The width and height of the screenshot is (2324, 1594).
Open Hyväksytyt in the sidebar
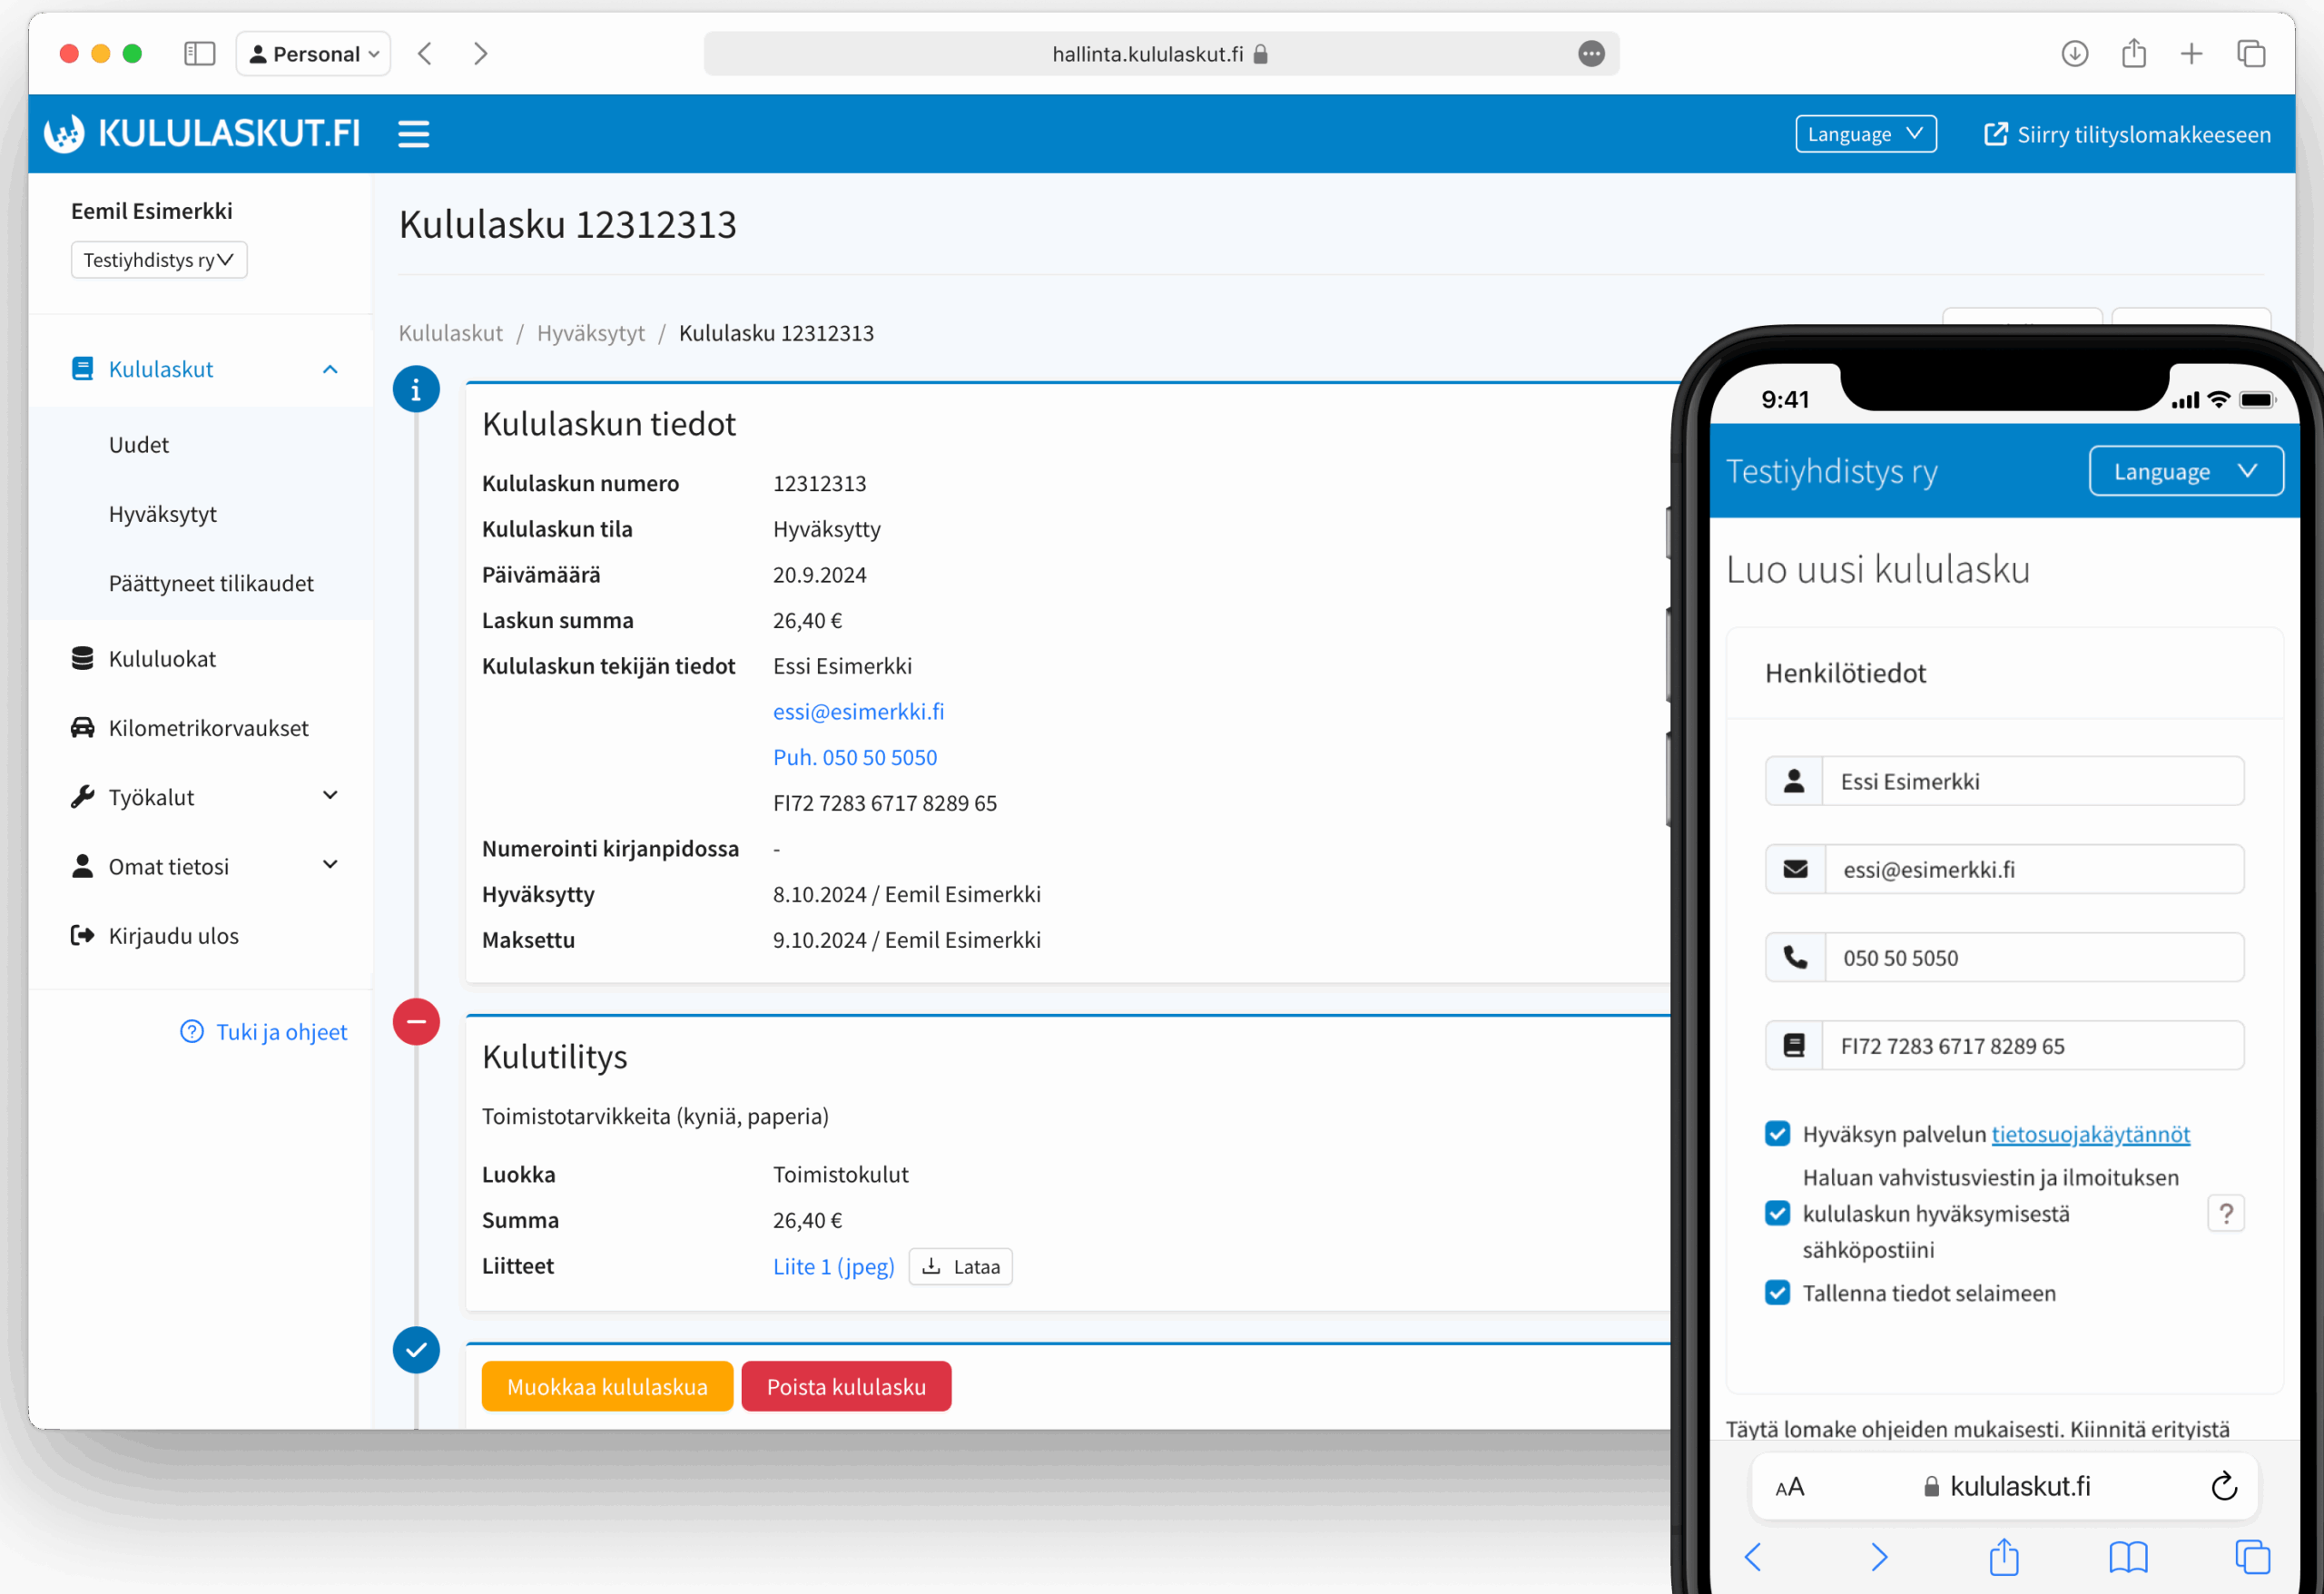[x=163, y=514]
